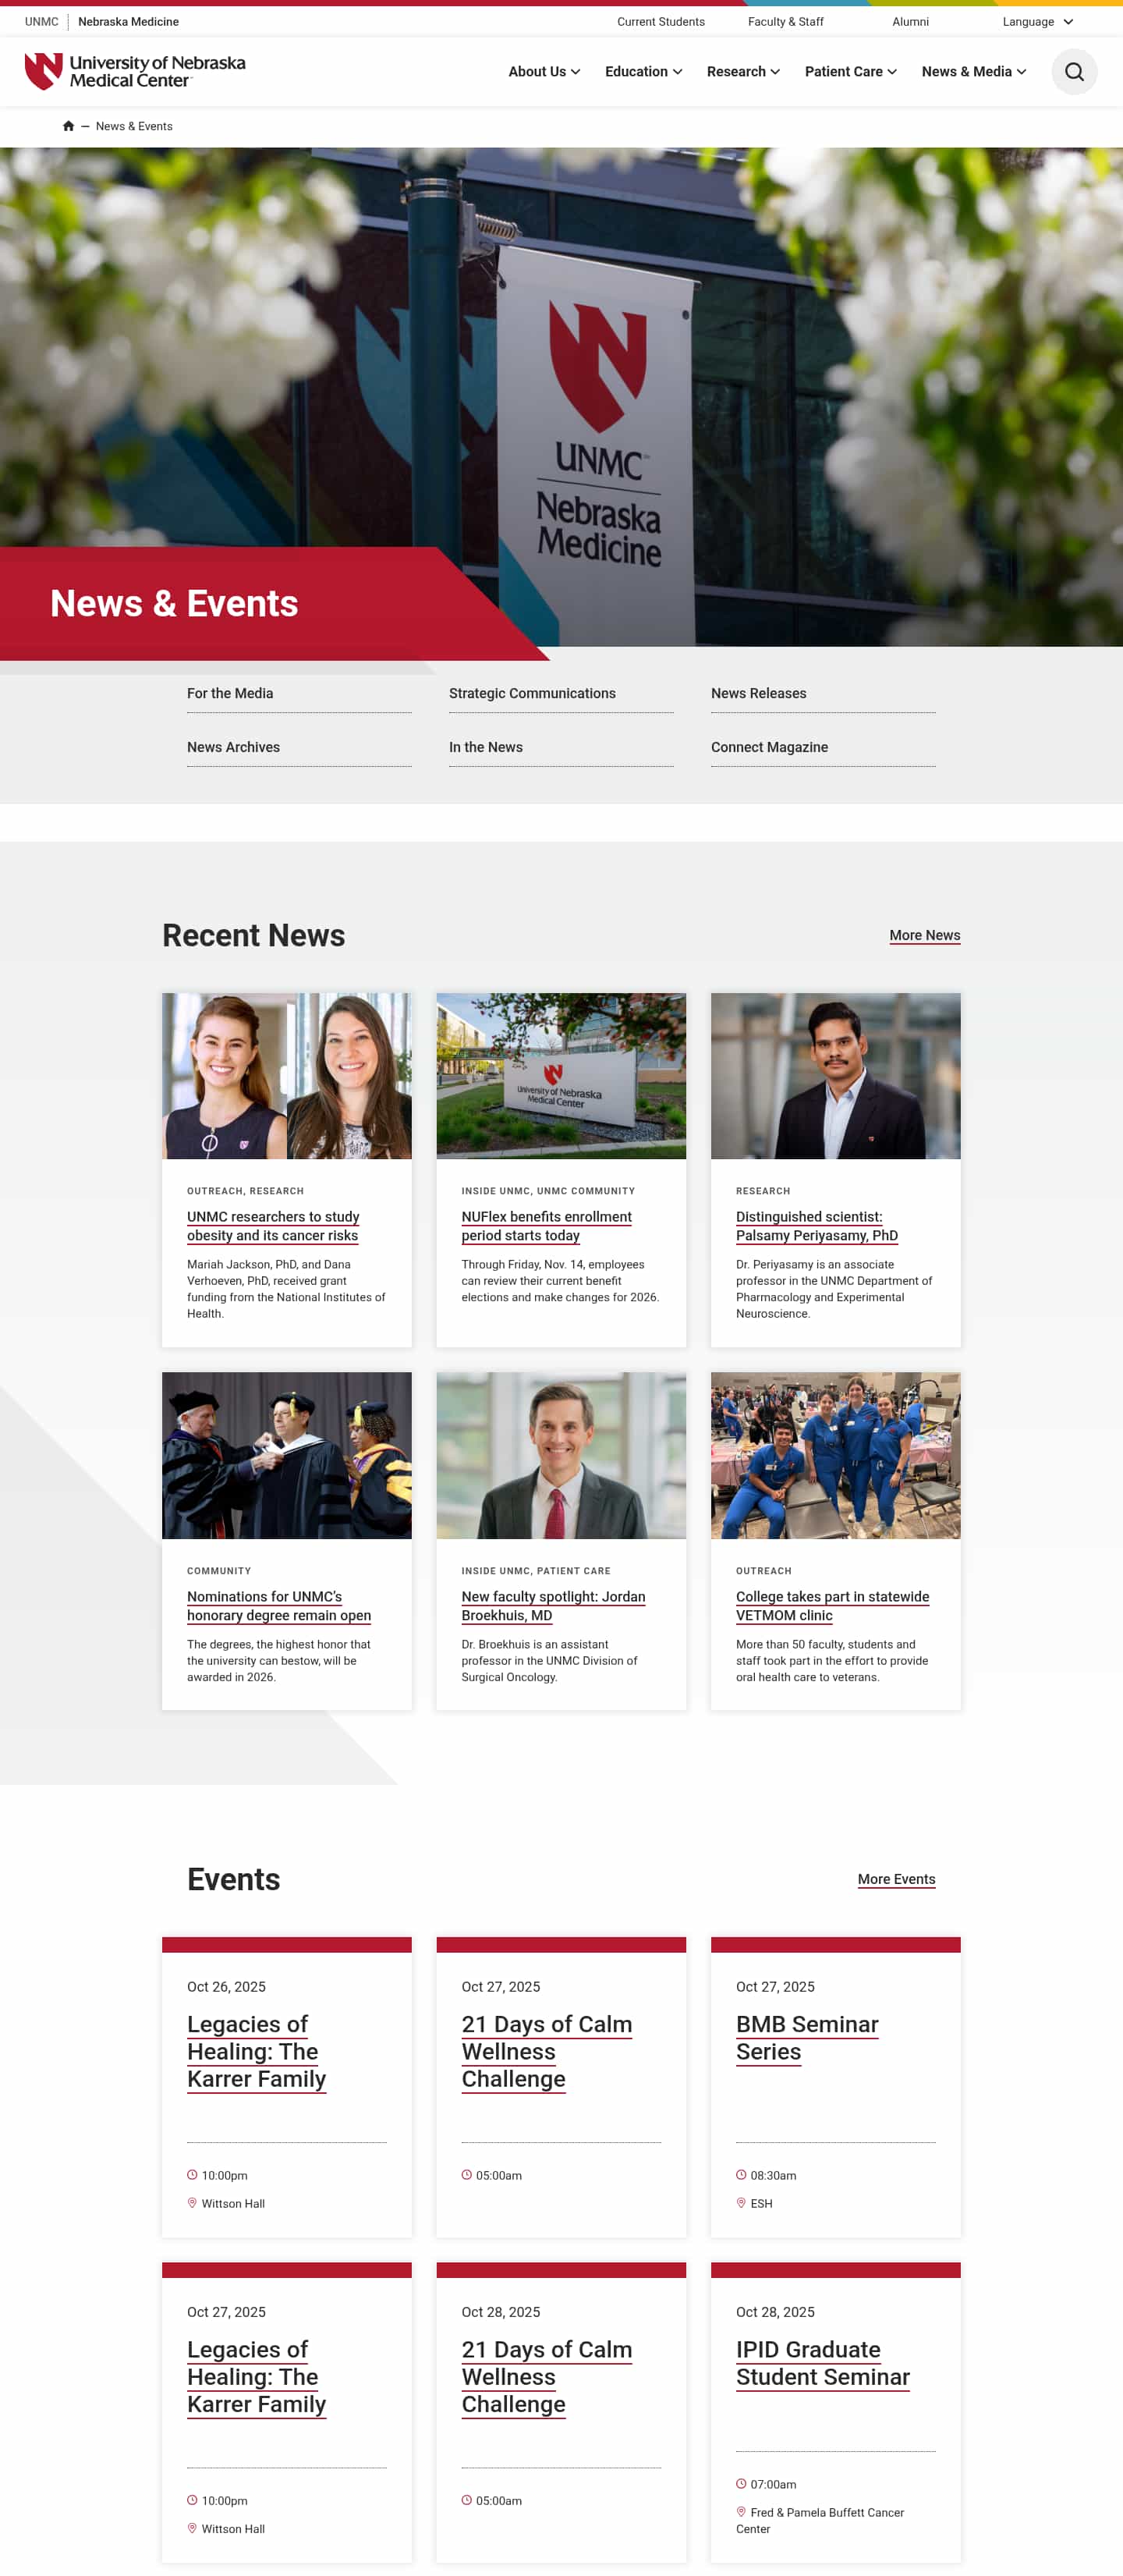Click clock icon on Oct 27 Calm card
Viewport: 1123px width, 2576px height.
[x=466, y=2175]
